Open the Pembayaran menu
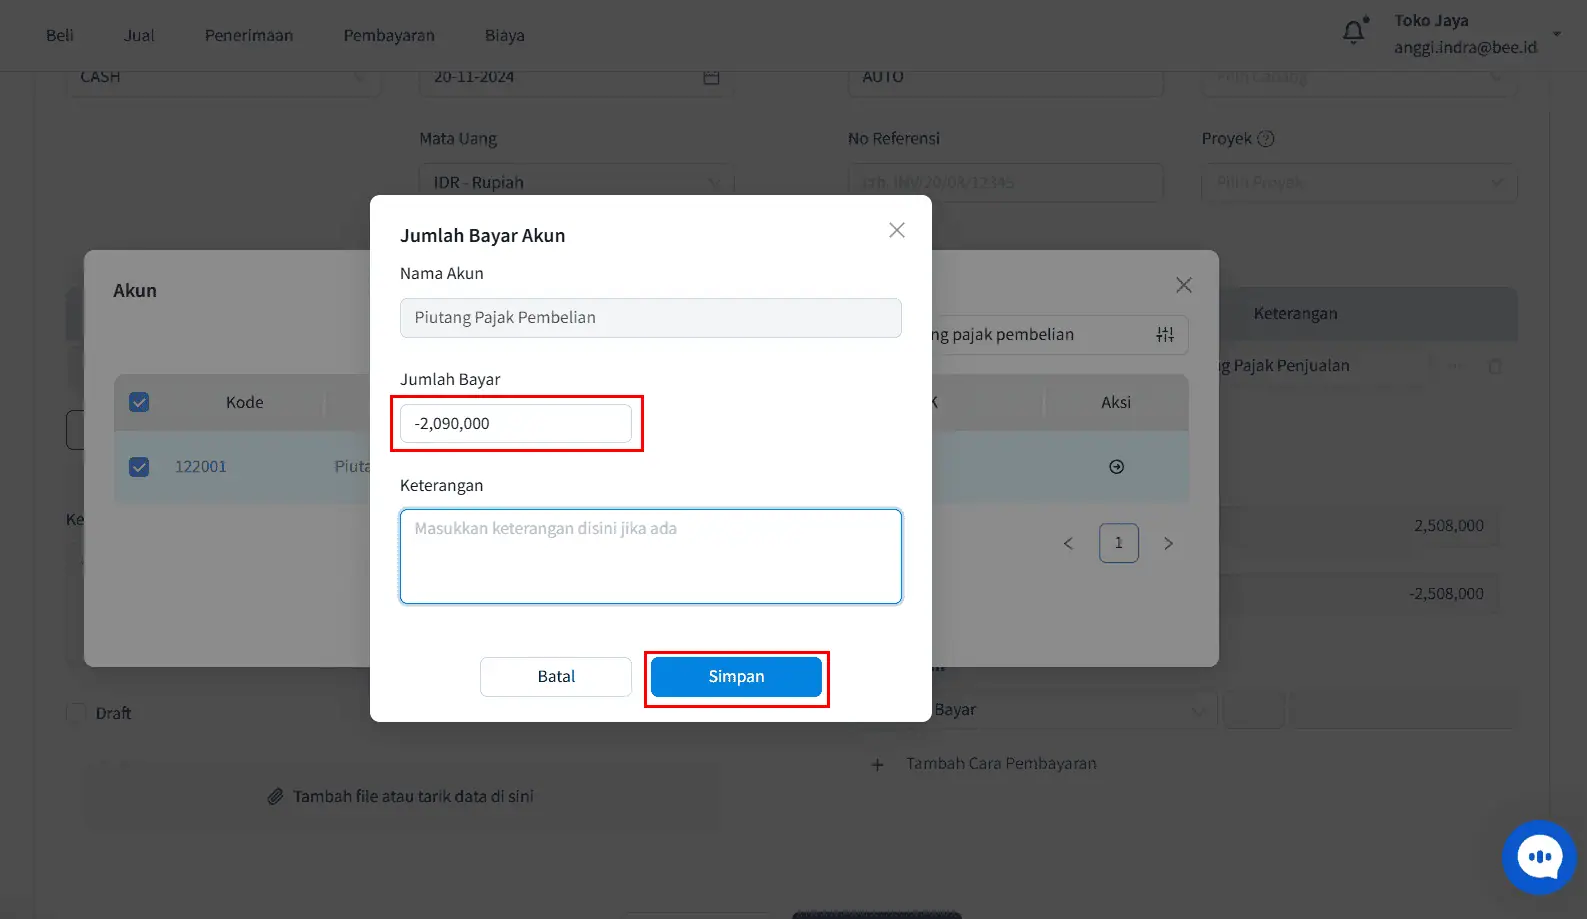 [389, 36]
